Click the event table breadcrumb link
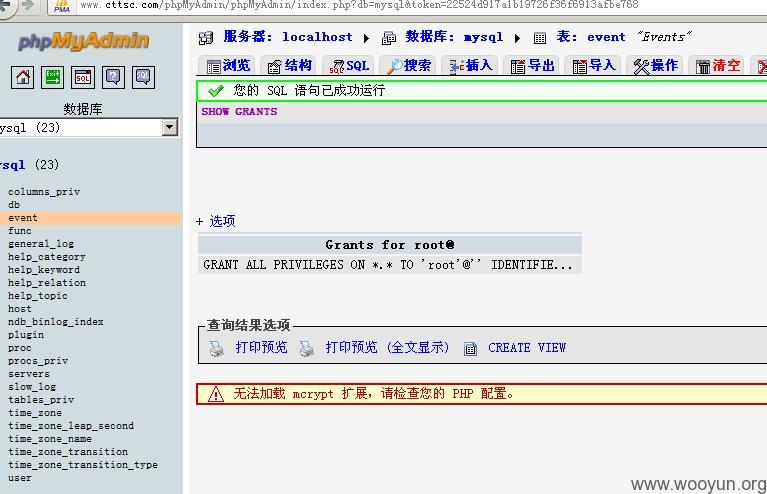767x494 pixels. 606,37
